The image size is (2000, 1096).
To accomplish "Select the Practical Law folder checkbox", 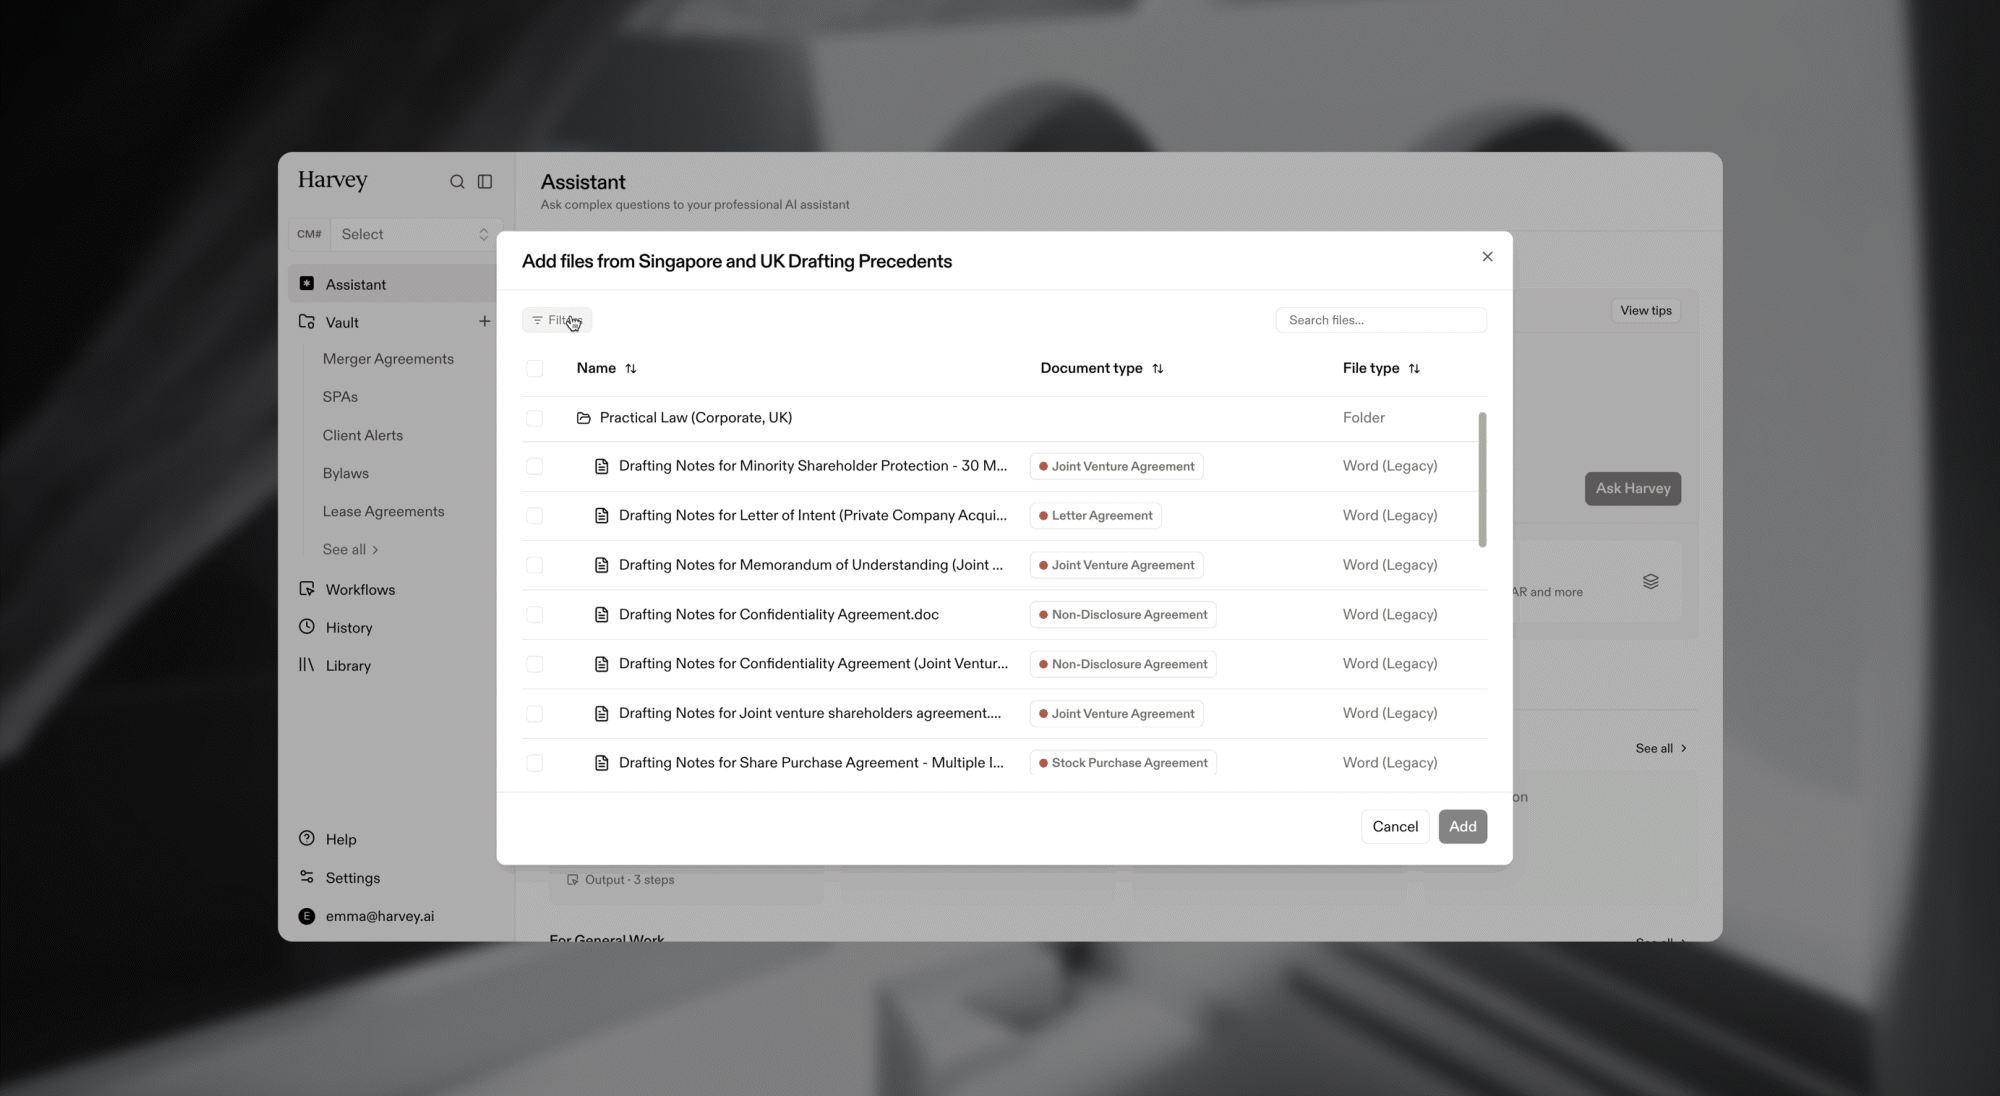I will coord(535,418).
